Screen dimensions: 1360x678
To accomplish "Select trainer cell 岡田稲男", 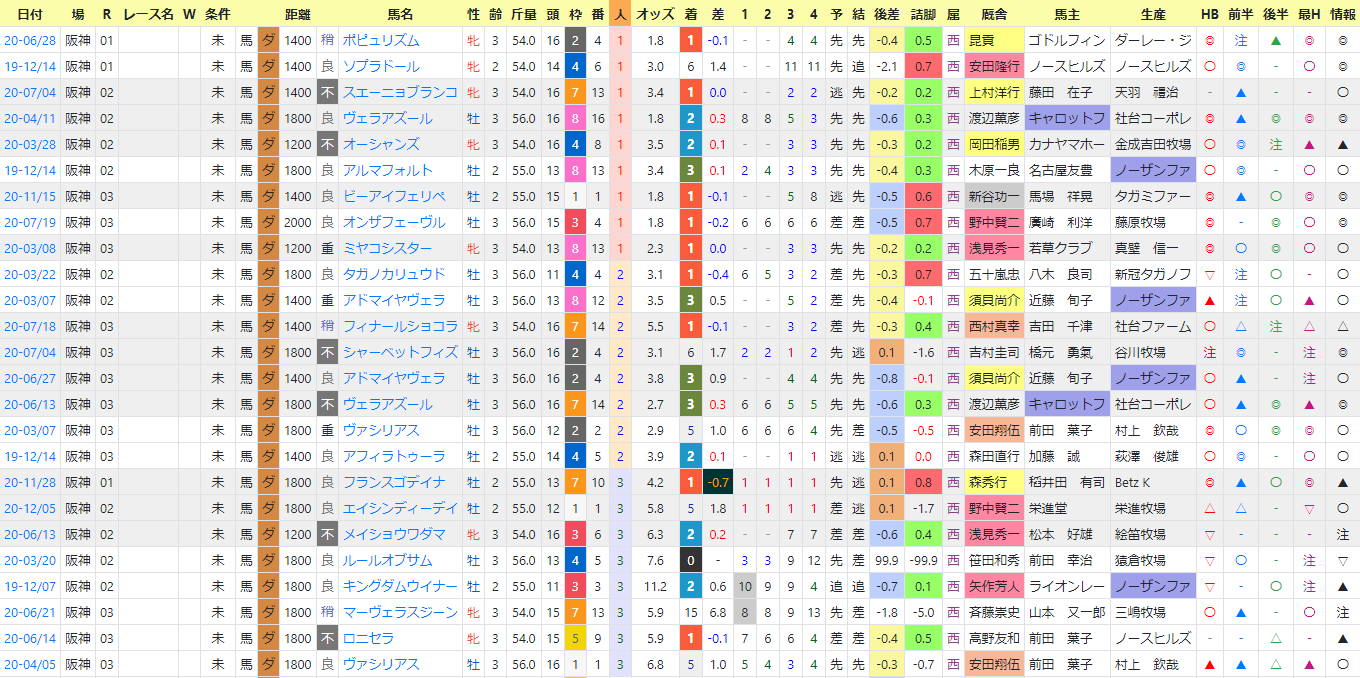I will click(x=994, y=144).
